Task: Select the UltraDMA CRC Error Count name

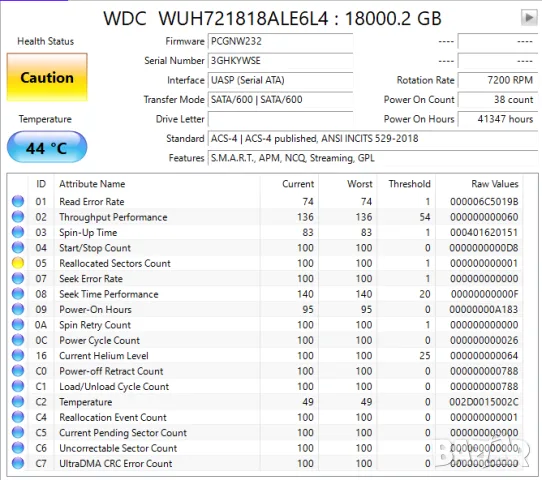Action: point(116,463)
